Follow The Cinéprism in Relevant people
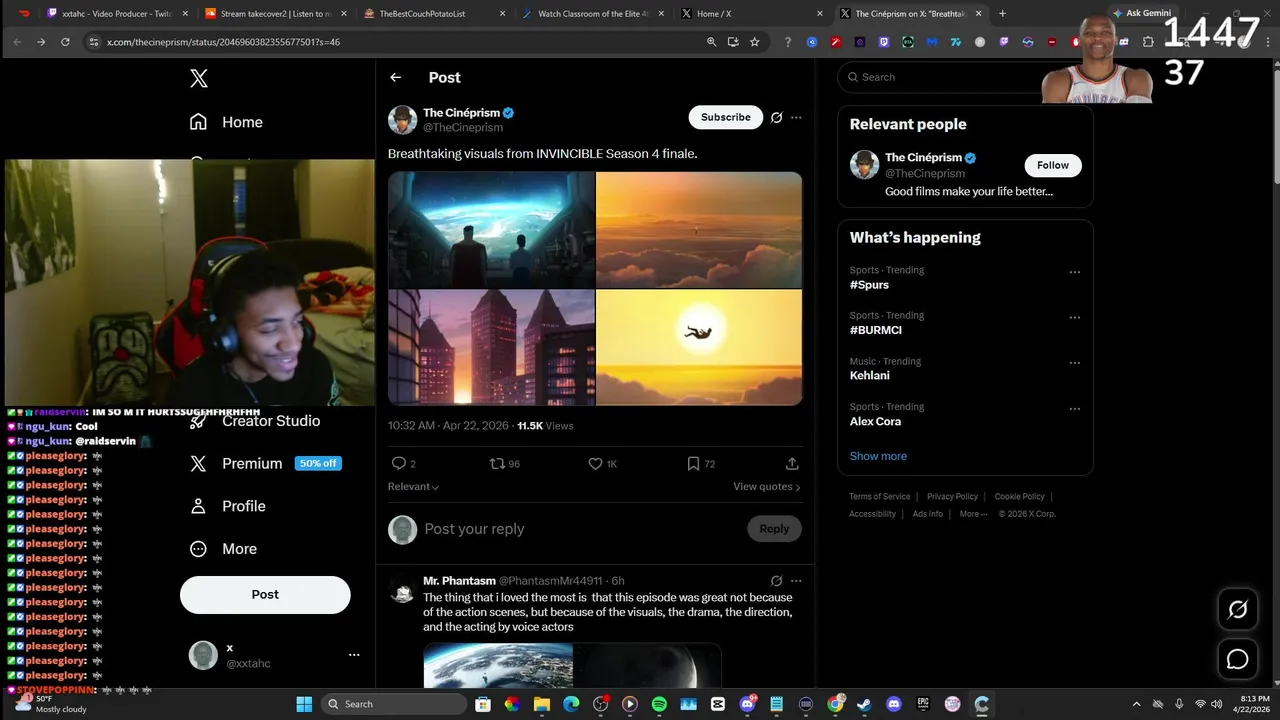This screenshot has height=720, width=1280. 1052,165
